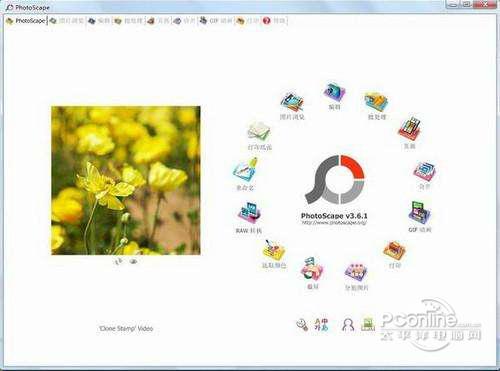Switch to the 批处理 tab
Viewport: 500px width, 371px height.
click(129, 21)
